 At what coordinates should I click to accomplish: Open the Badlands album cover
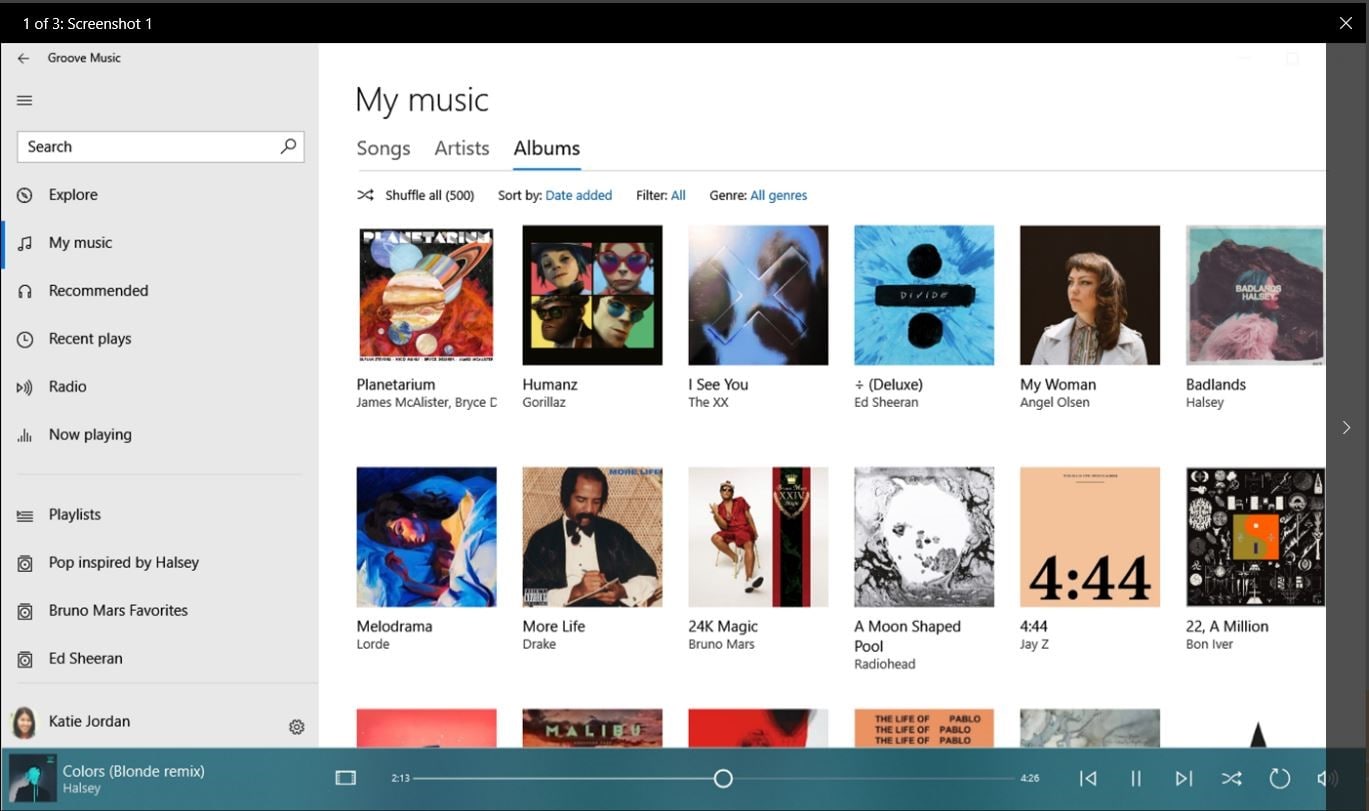point(1255,295)
